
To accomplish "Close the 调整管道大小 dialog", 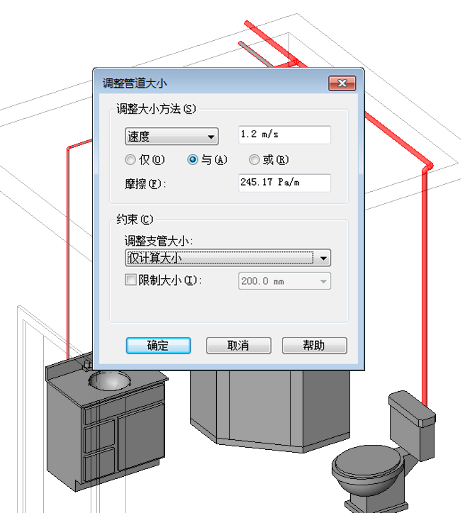I will [x=342, y=83].
